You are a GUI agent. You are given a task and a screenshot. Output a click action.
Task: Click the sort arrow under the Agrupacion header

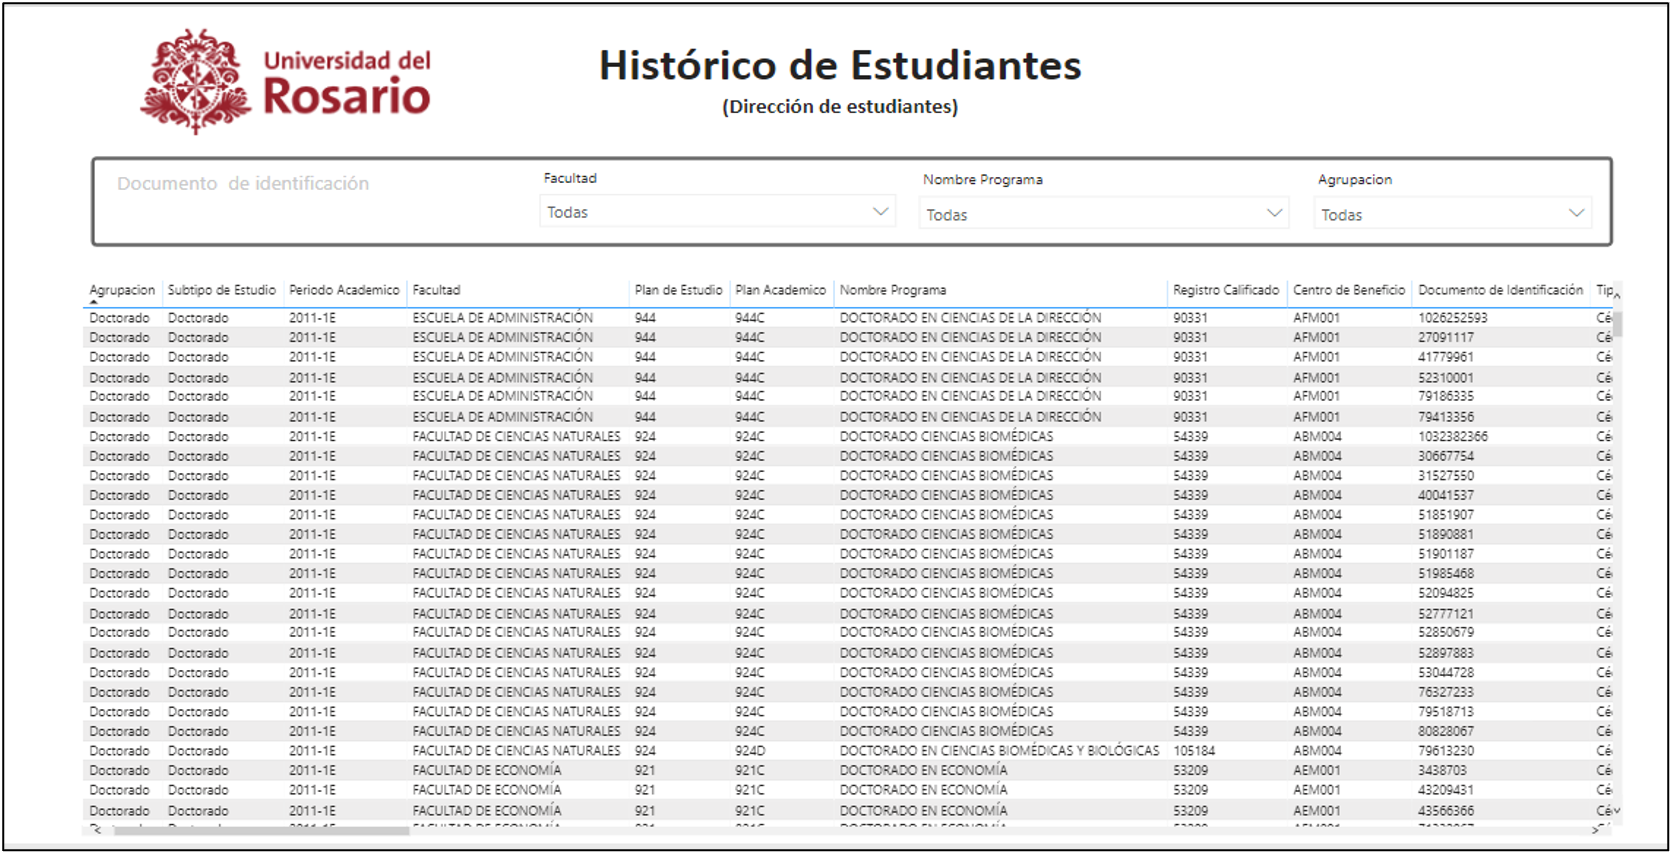(94, 302)
